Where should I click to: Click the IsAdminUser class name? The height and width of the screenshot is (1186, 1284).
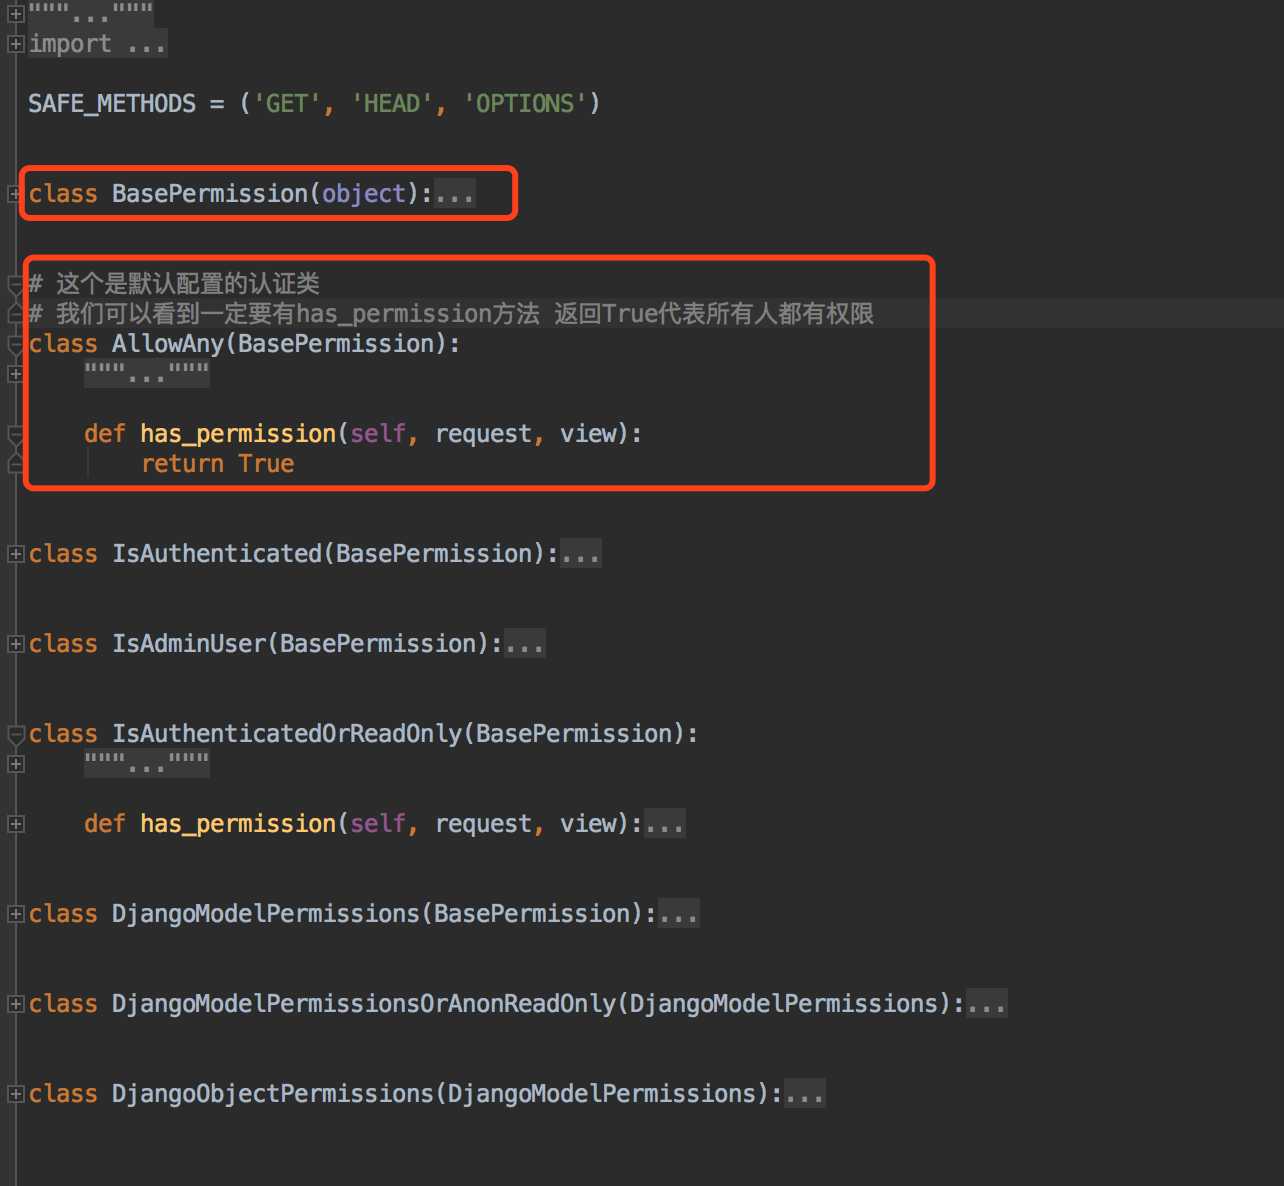[x=189, y=644]
